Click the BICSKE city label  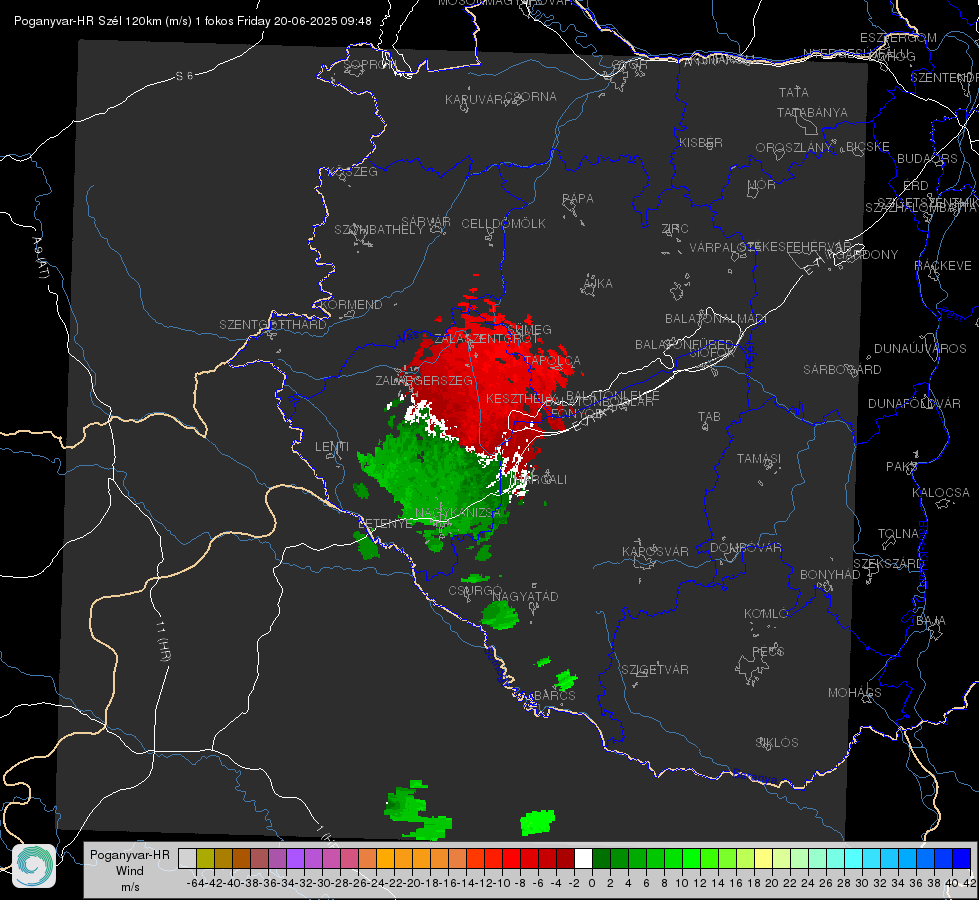[868, 146]
